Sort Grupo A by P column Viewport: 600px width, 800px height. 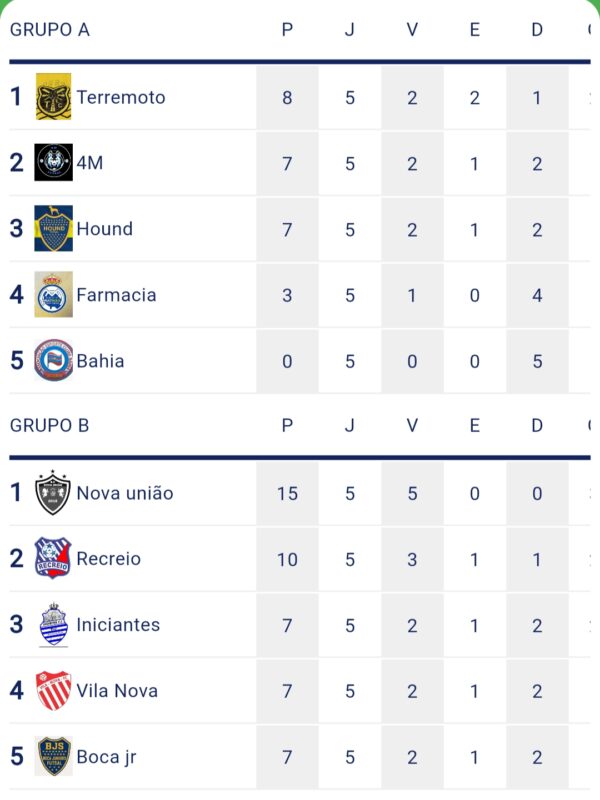[x=287, y=29]
